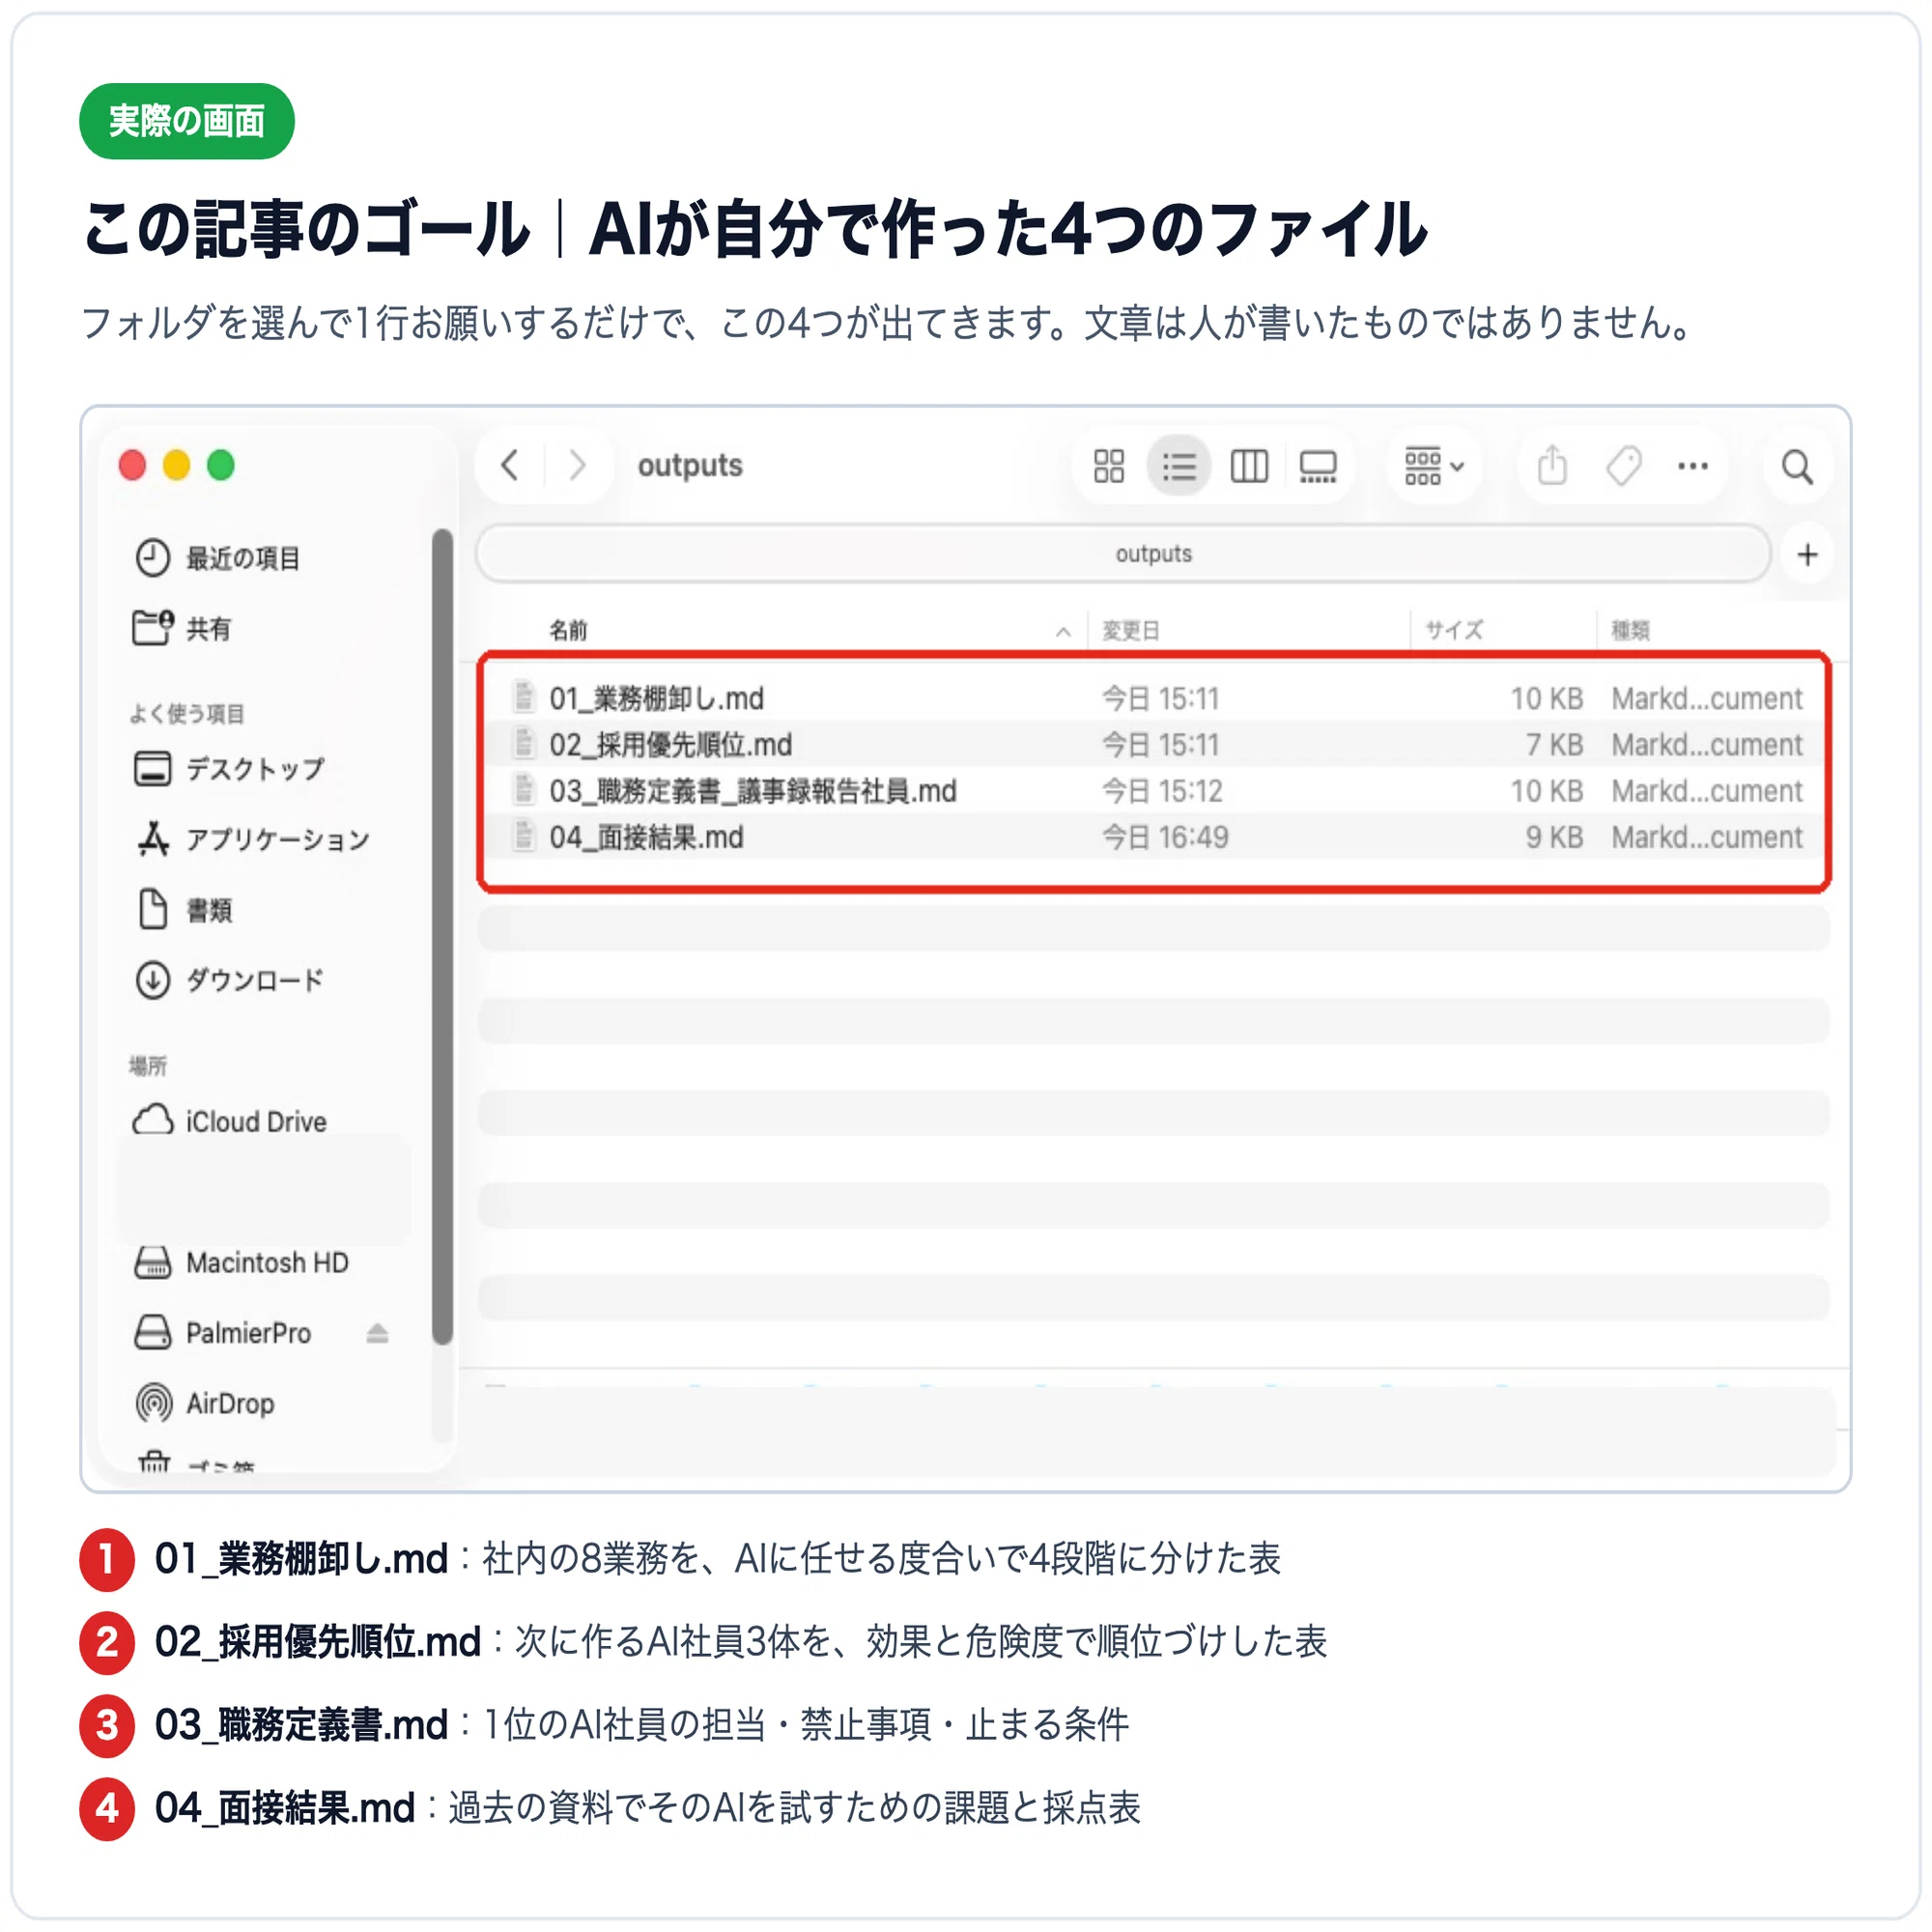Open the group-by options dropdown
Screen dimensions: 1932x1932
coord(1434,466)
